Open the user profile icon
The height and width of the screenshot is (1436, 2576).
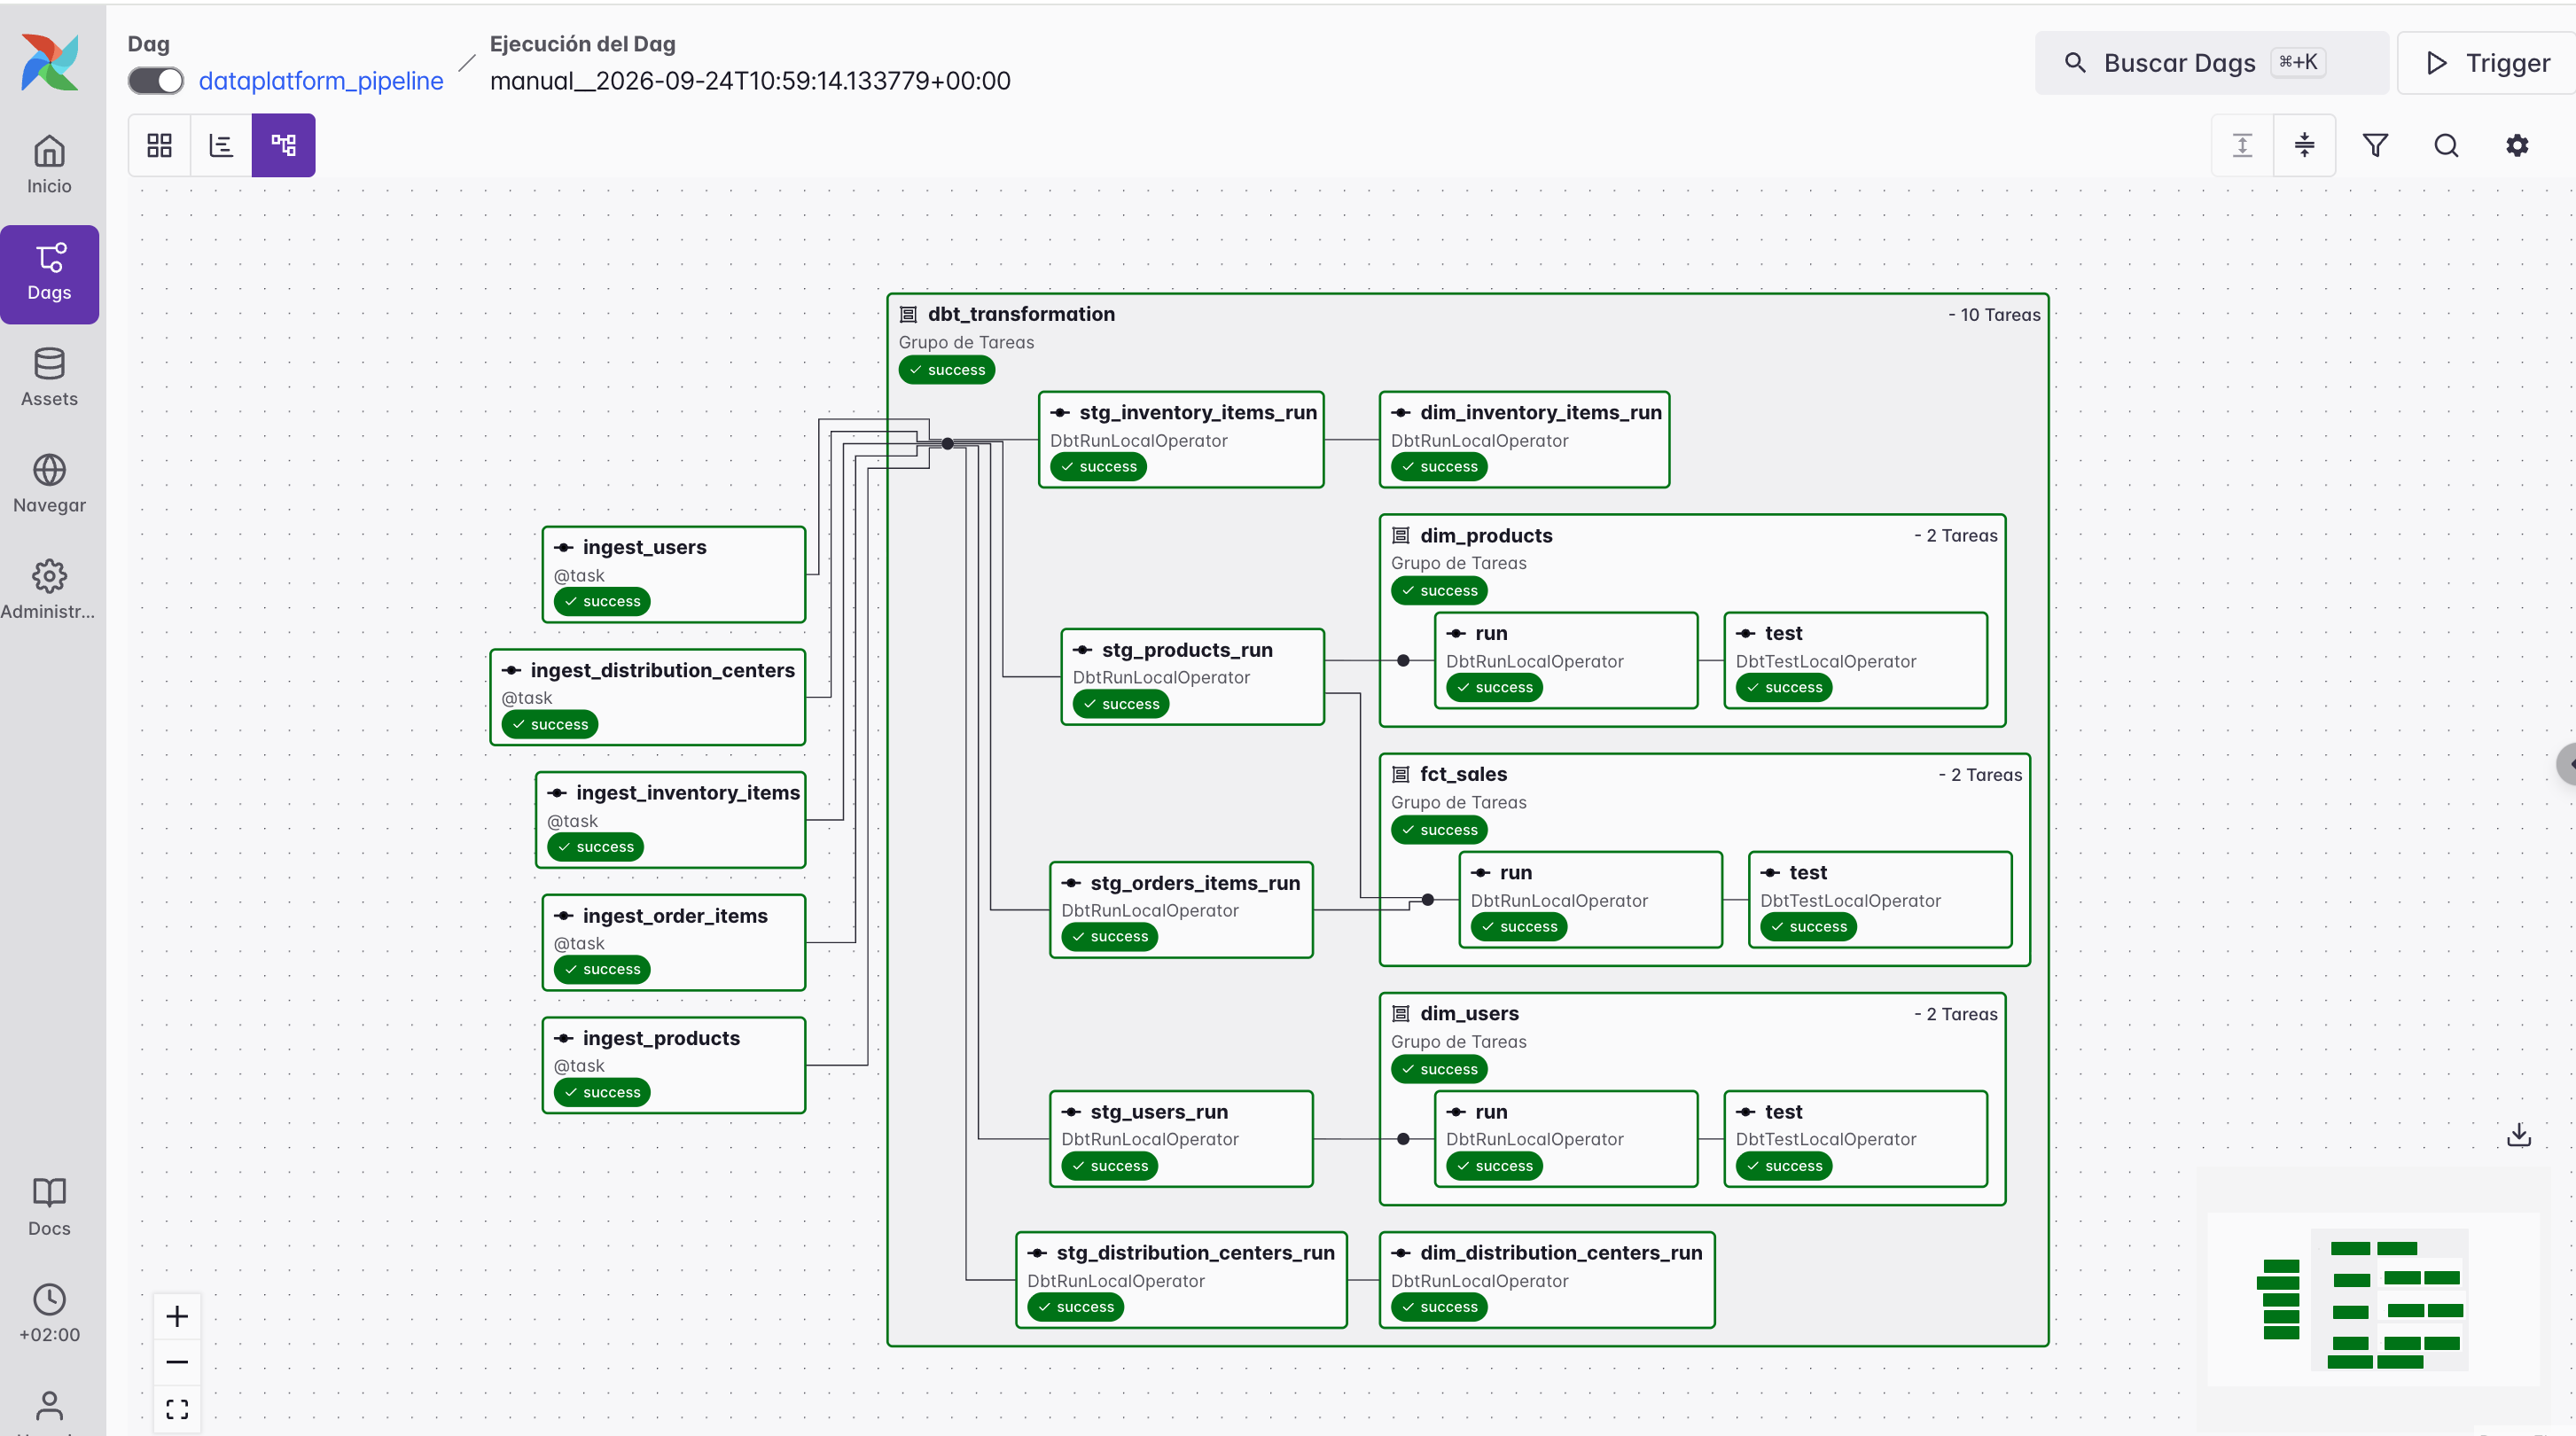[x=49, y=1407]
